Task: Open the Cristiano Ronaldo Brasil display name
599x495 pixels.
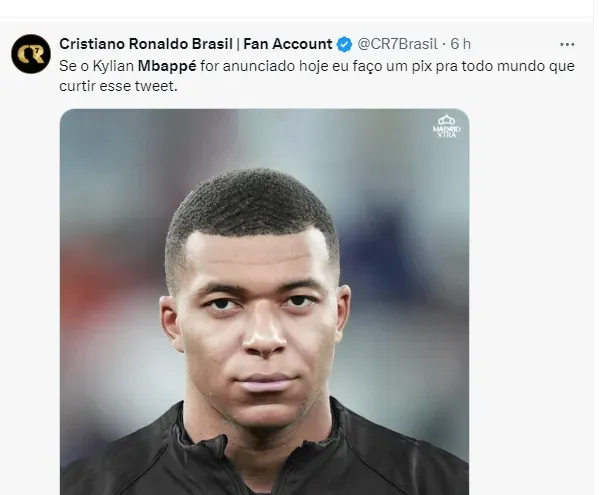Action: [x=146, y=44]
